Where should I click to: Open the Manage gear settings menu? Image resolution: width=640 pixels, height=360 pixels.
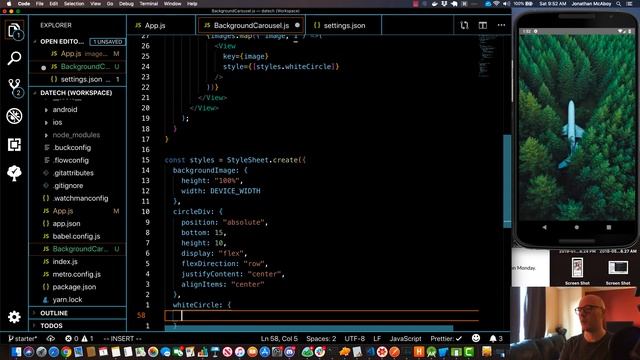(14, 317)
